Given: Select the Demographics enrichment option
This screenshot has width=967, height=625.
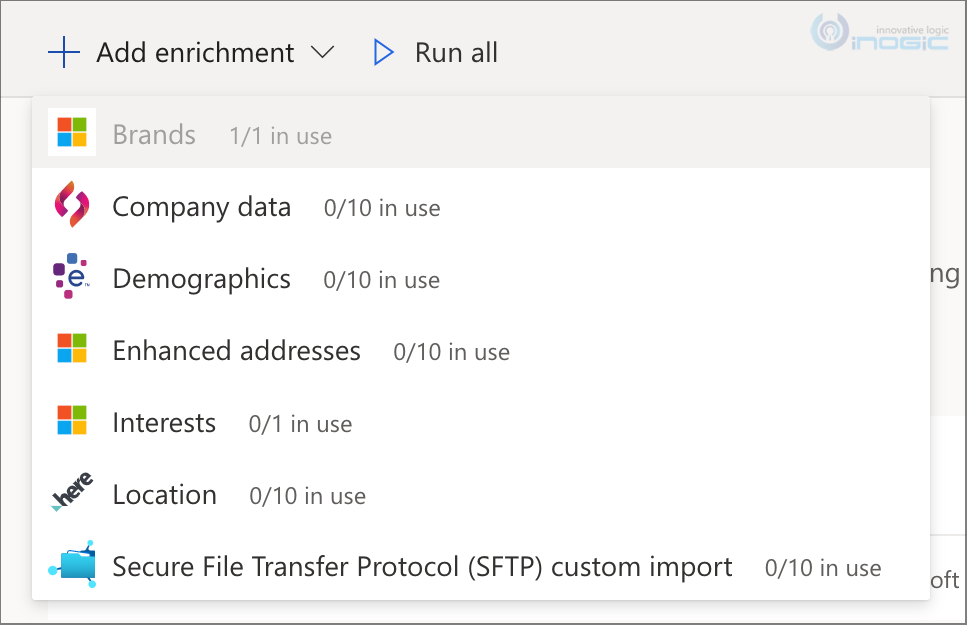Looking at the screenshot, I should (201, 279).
